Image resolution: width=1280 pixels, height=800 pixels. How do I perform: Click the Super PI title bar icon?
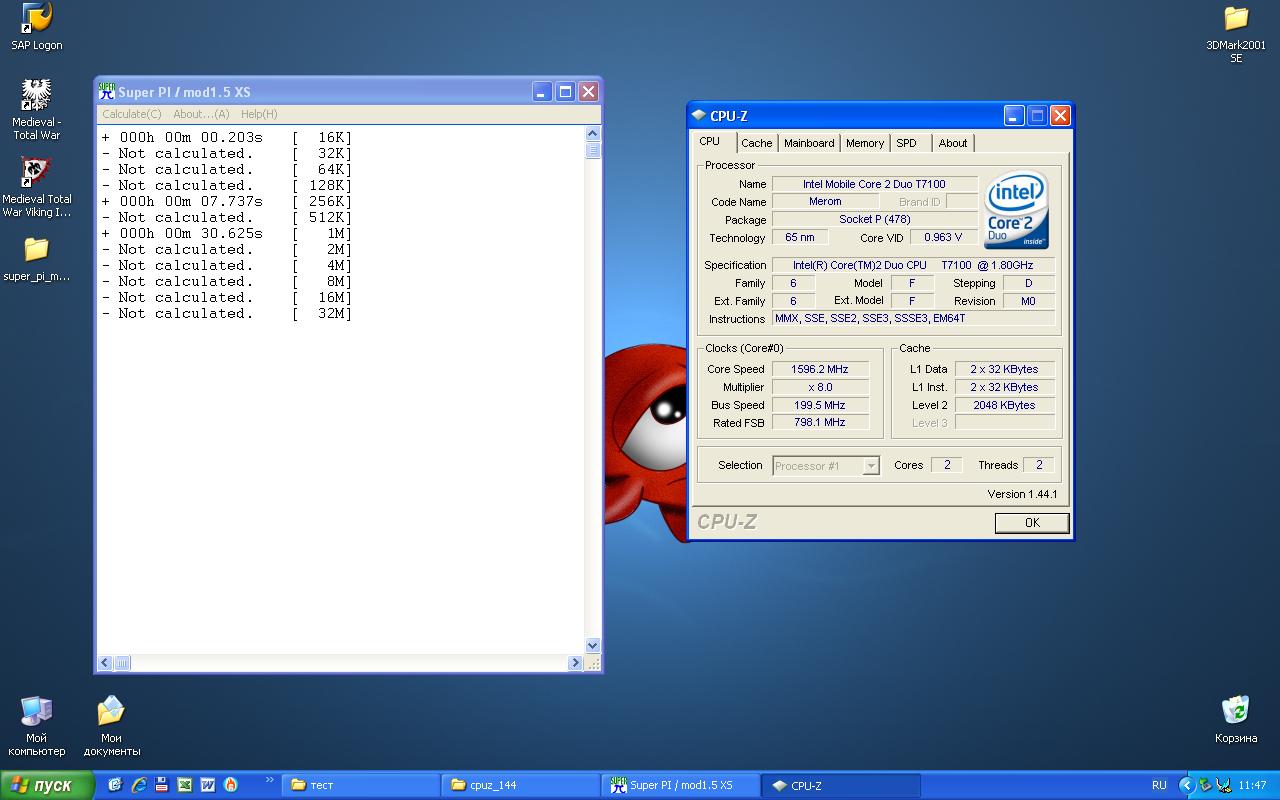[x=107, y=91]
